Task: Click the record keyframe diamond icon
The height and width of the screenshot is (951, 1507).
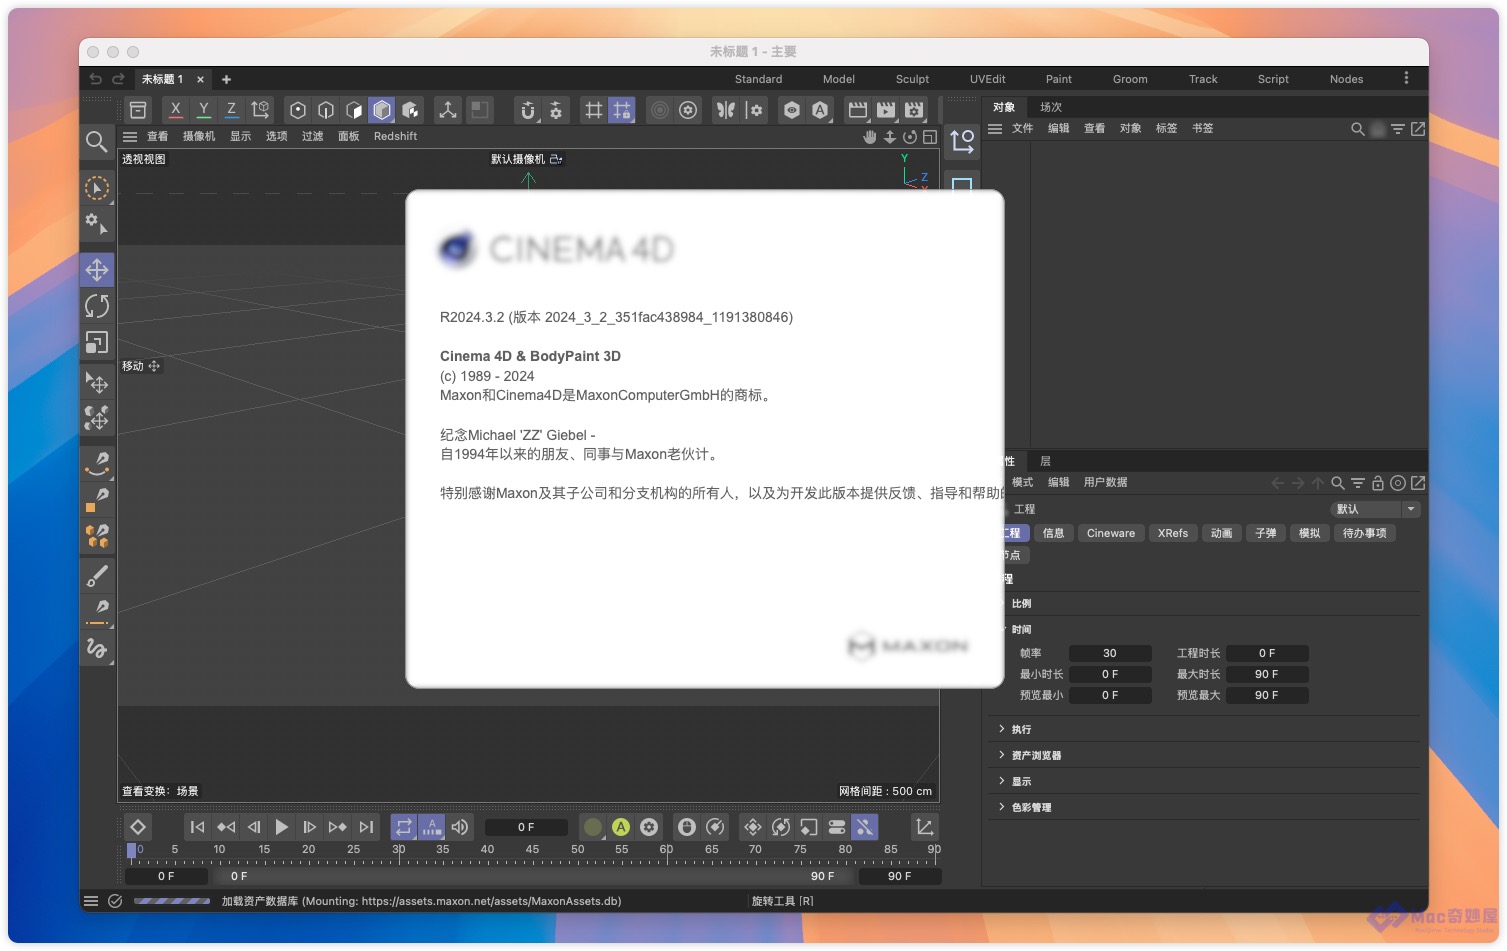Action: pyautogui.click(x=138, y=827)
